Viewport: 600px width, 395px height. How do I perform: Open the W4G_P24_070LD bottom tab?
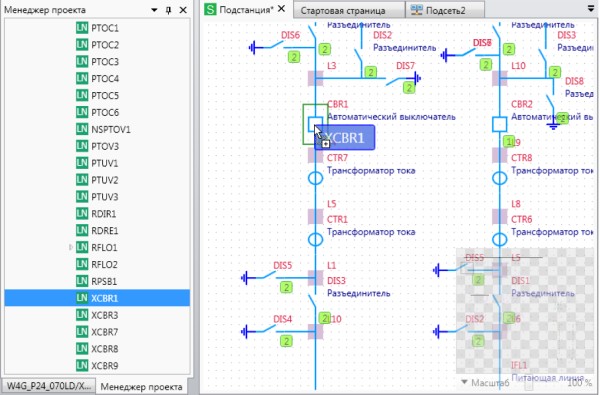[x=49, y=386]
